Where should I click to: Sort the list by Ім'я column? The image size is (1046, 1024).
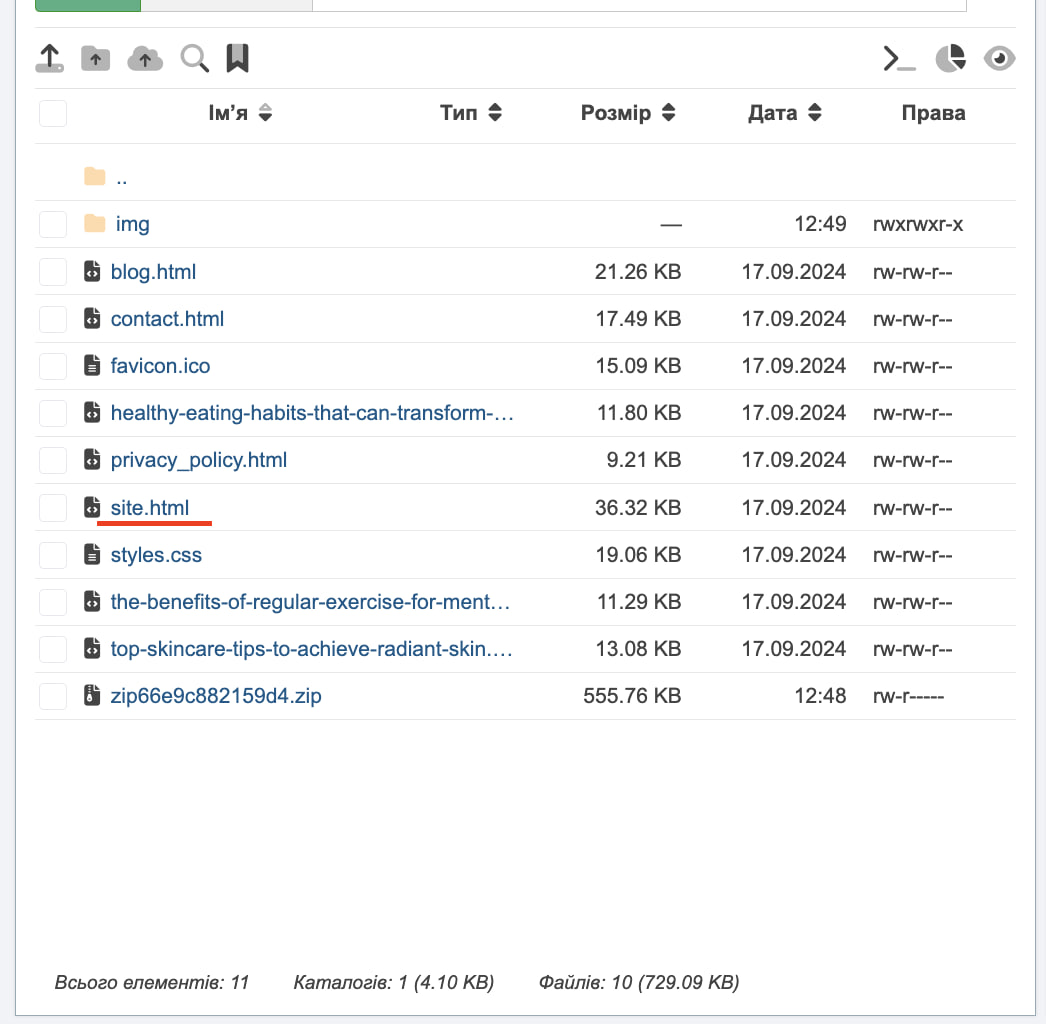click(x=239, y=113)
